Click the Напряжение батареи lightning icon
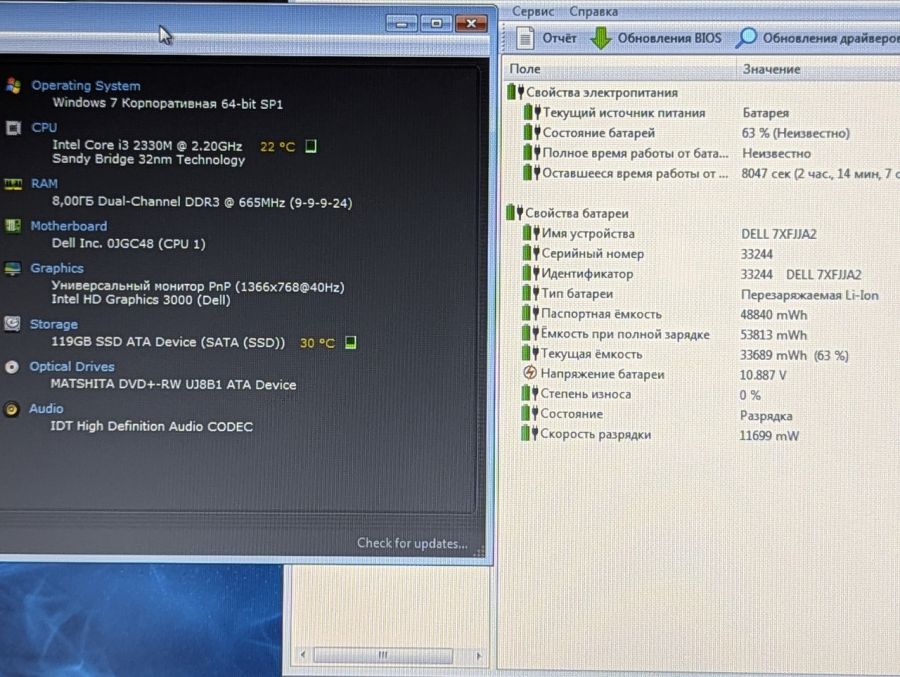 530,373
